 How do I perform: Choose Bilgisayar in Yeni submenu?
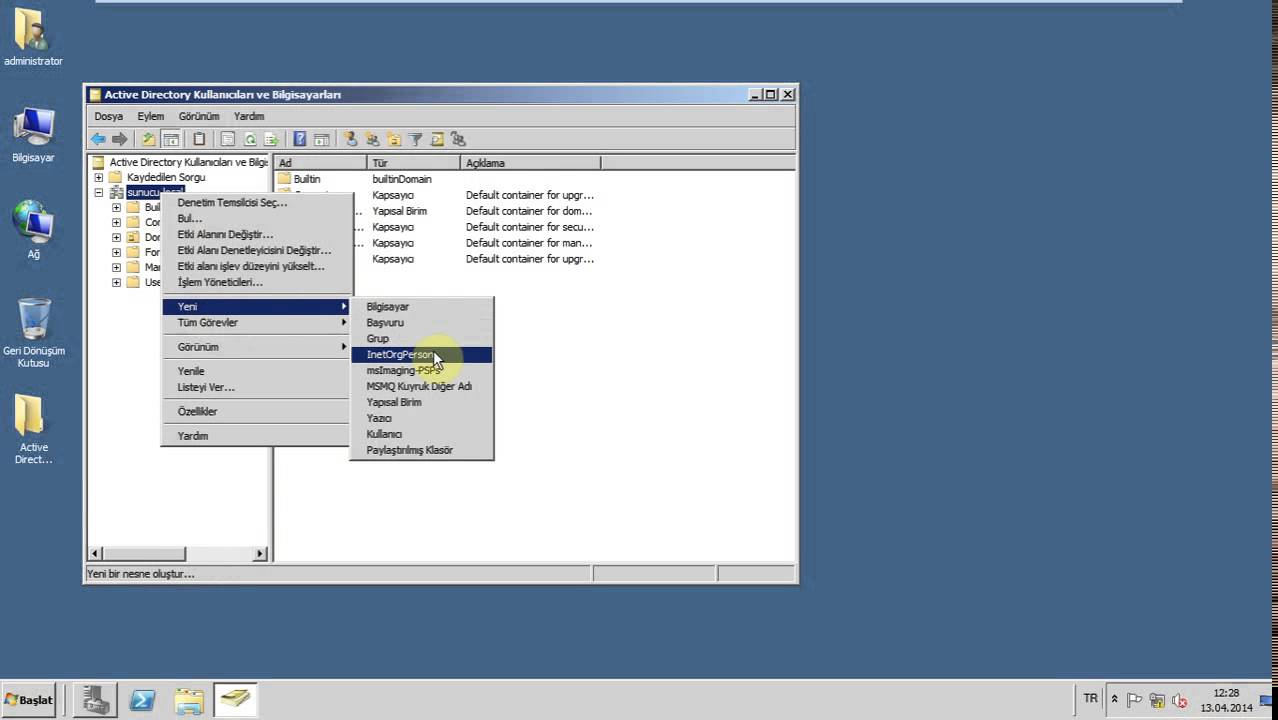pos(421,306)
